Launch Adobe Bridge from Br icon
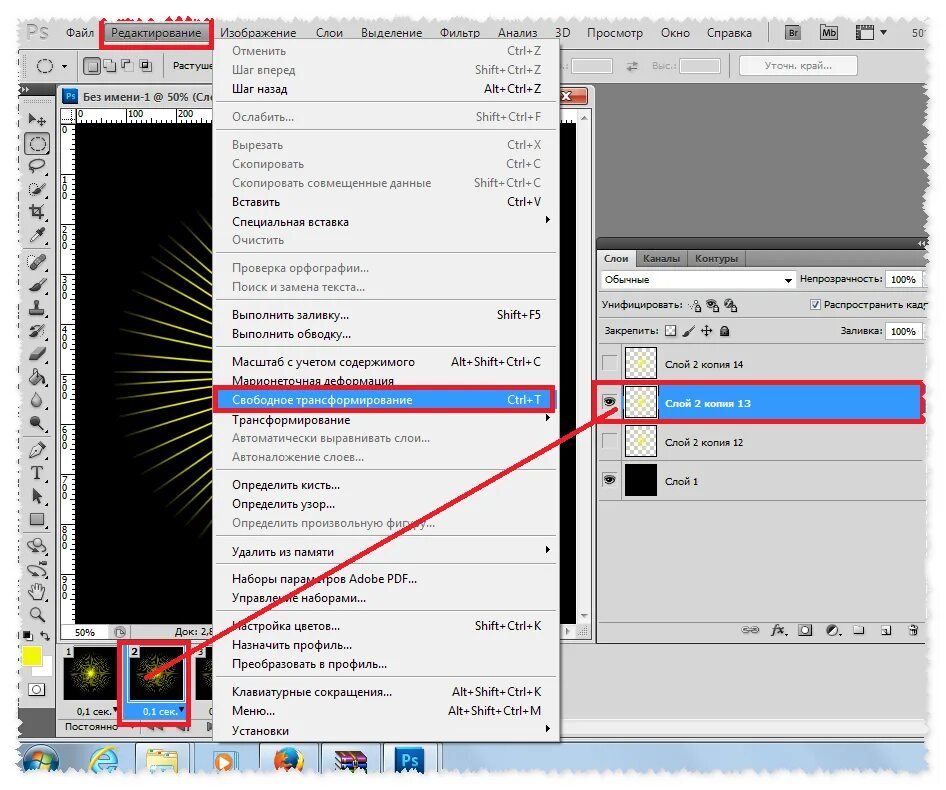 (793, 33)
